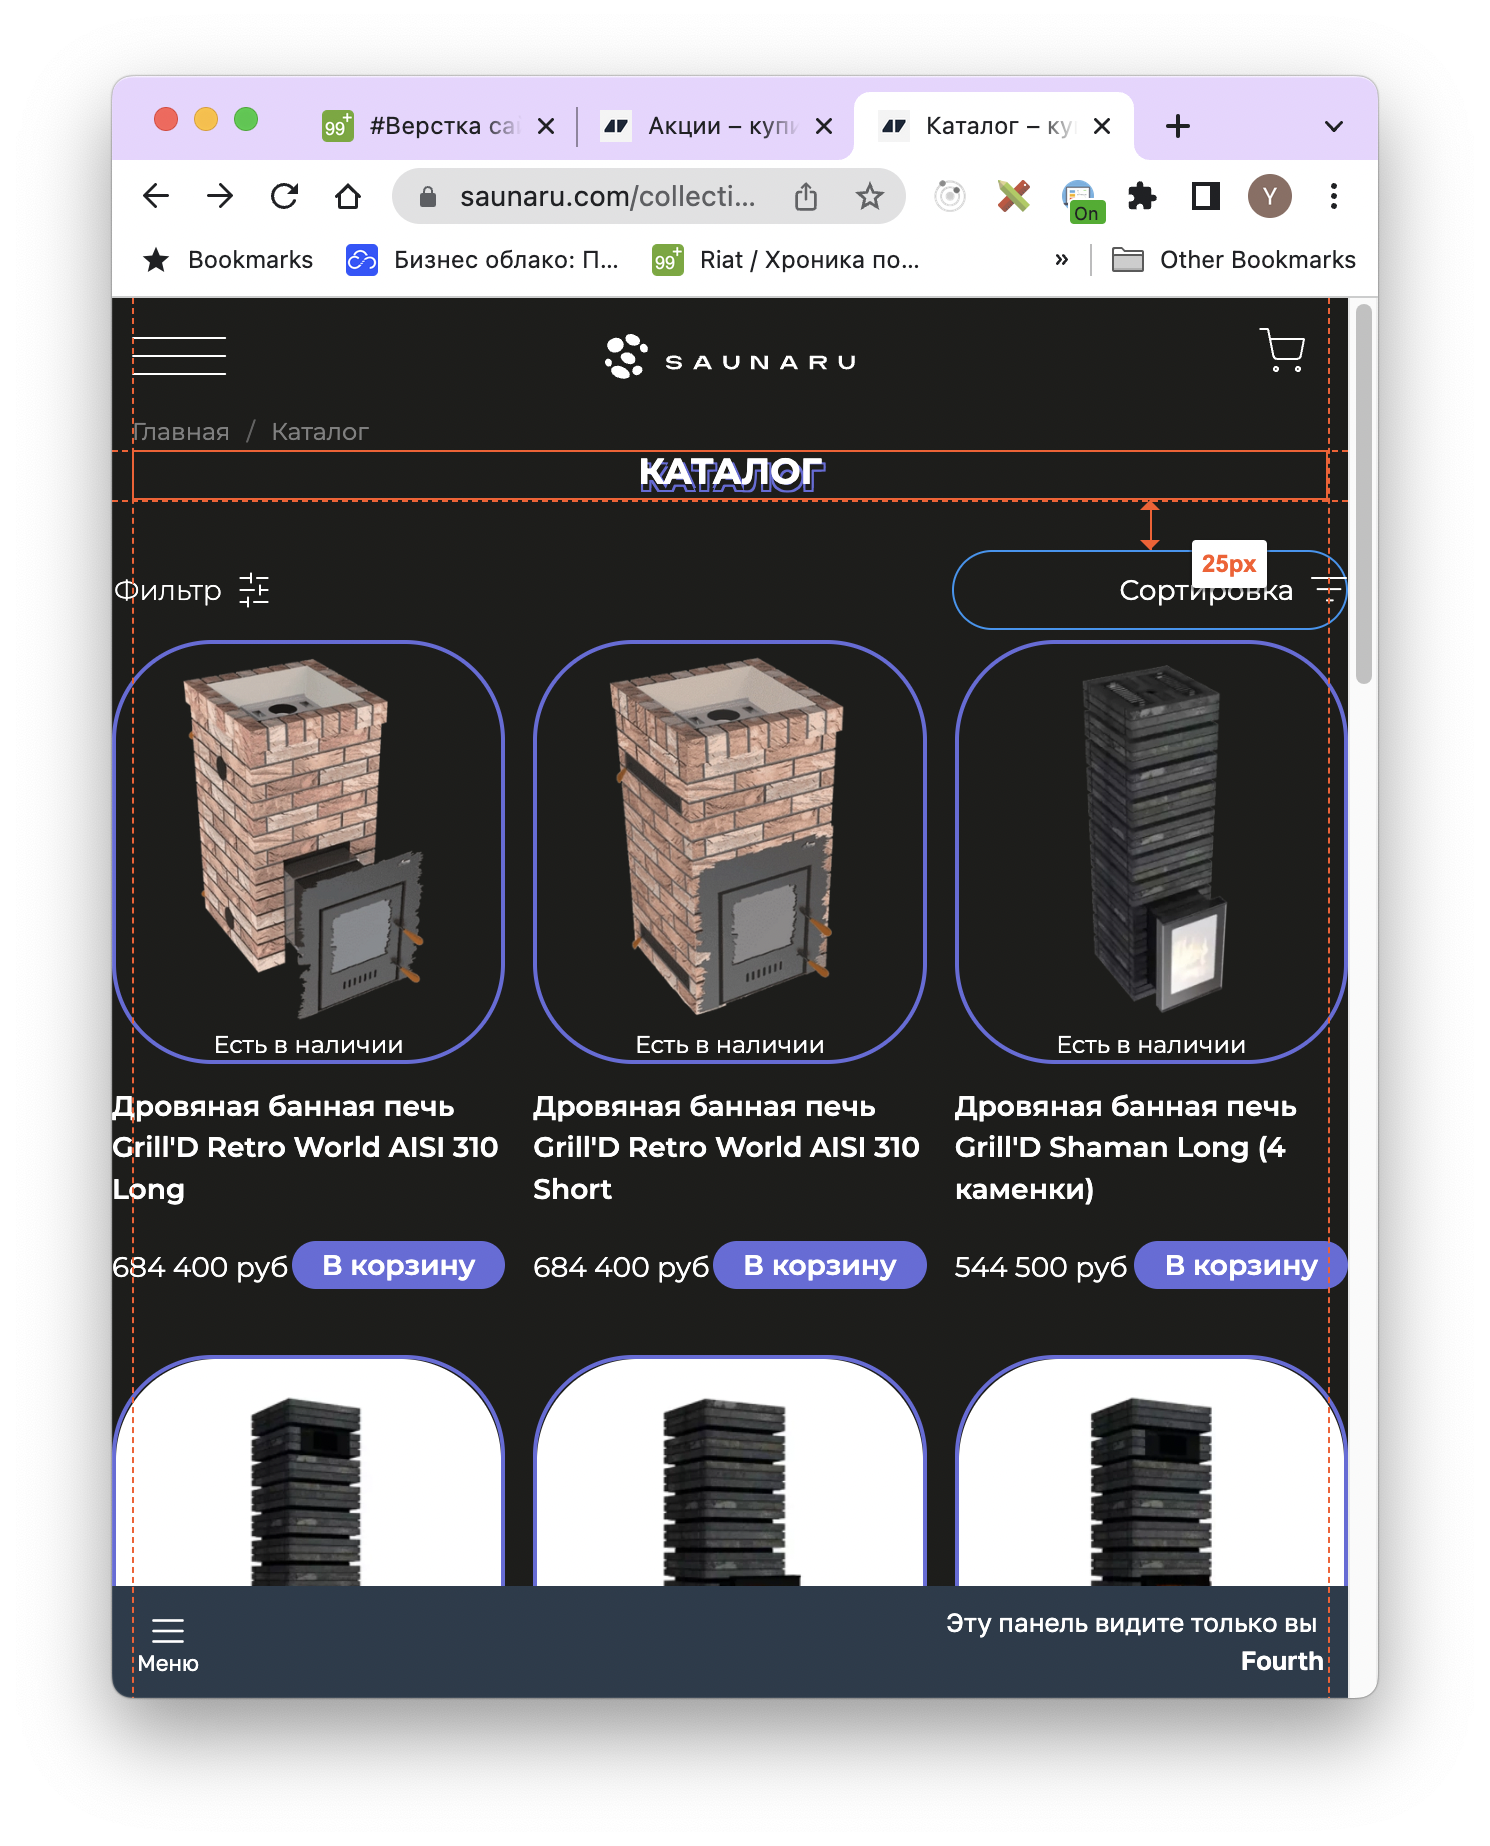Screen dimensions: 1490x1846
Task: Open the hamburger menu in site header
Action: click(179, 356)
